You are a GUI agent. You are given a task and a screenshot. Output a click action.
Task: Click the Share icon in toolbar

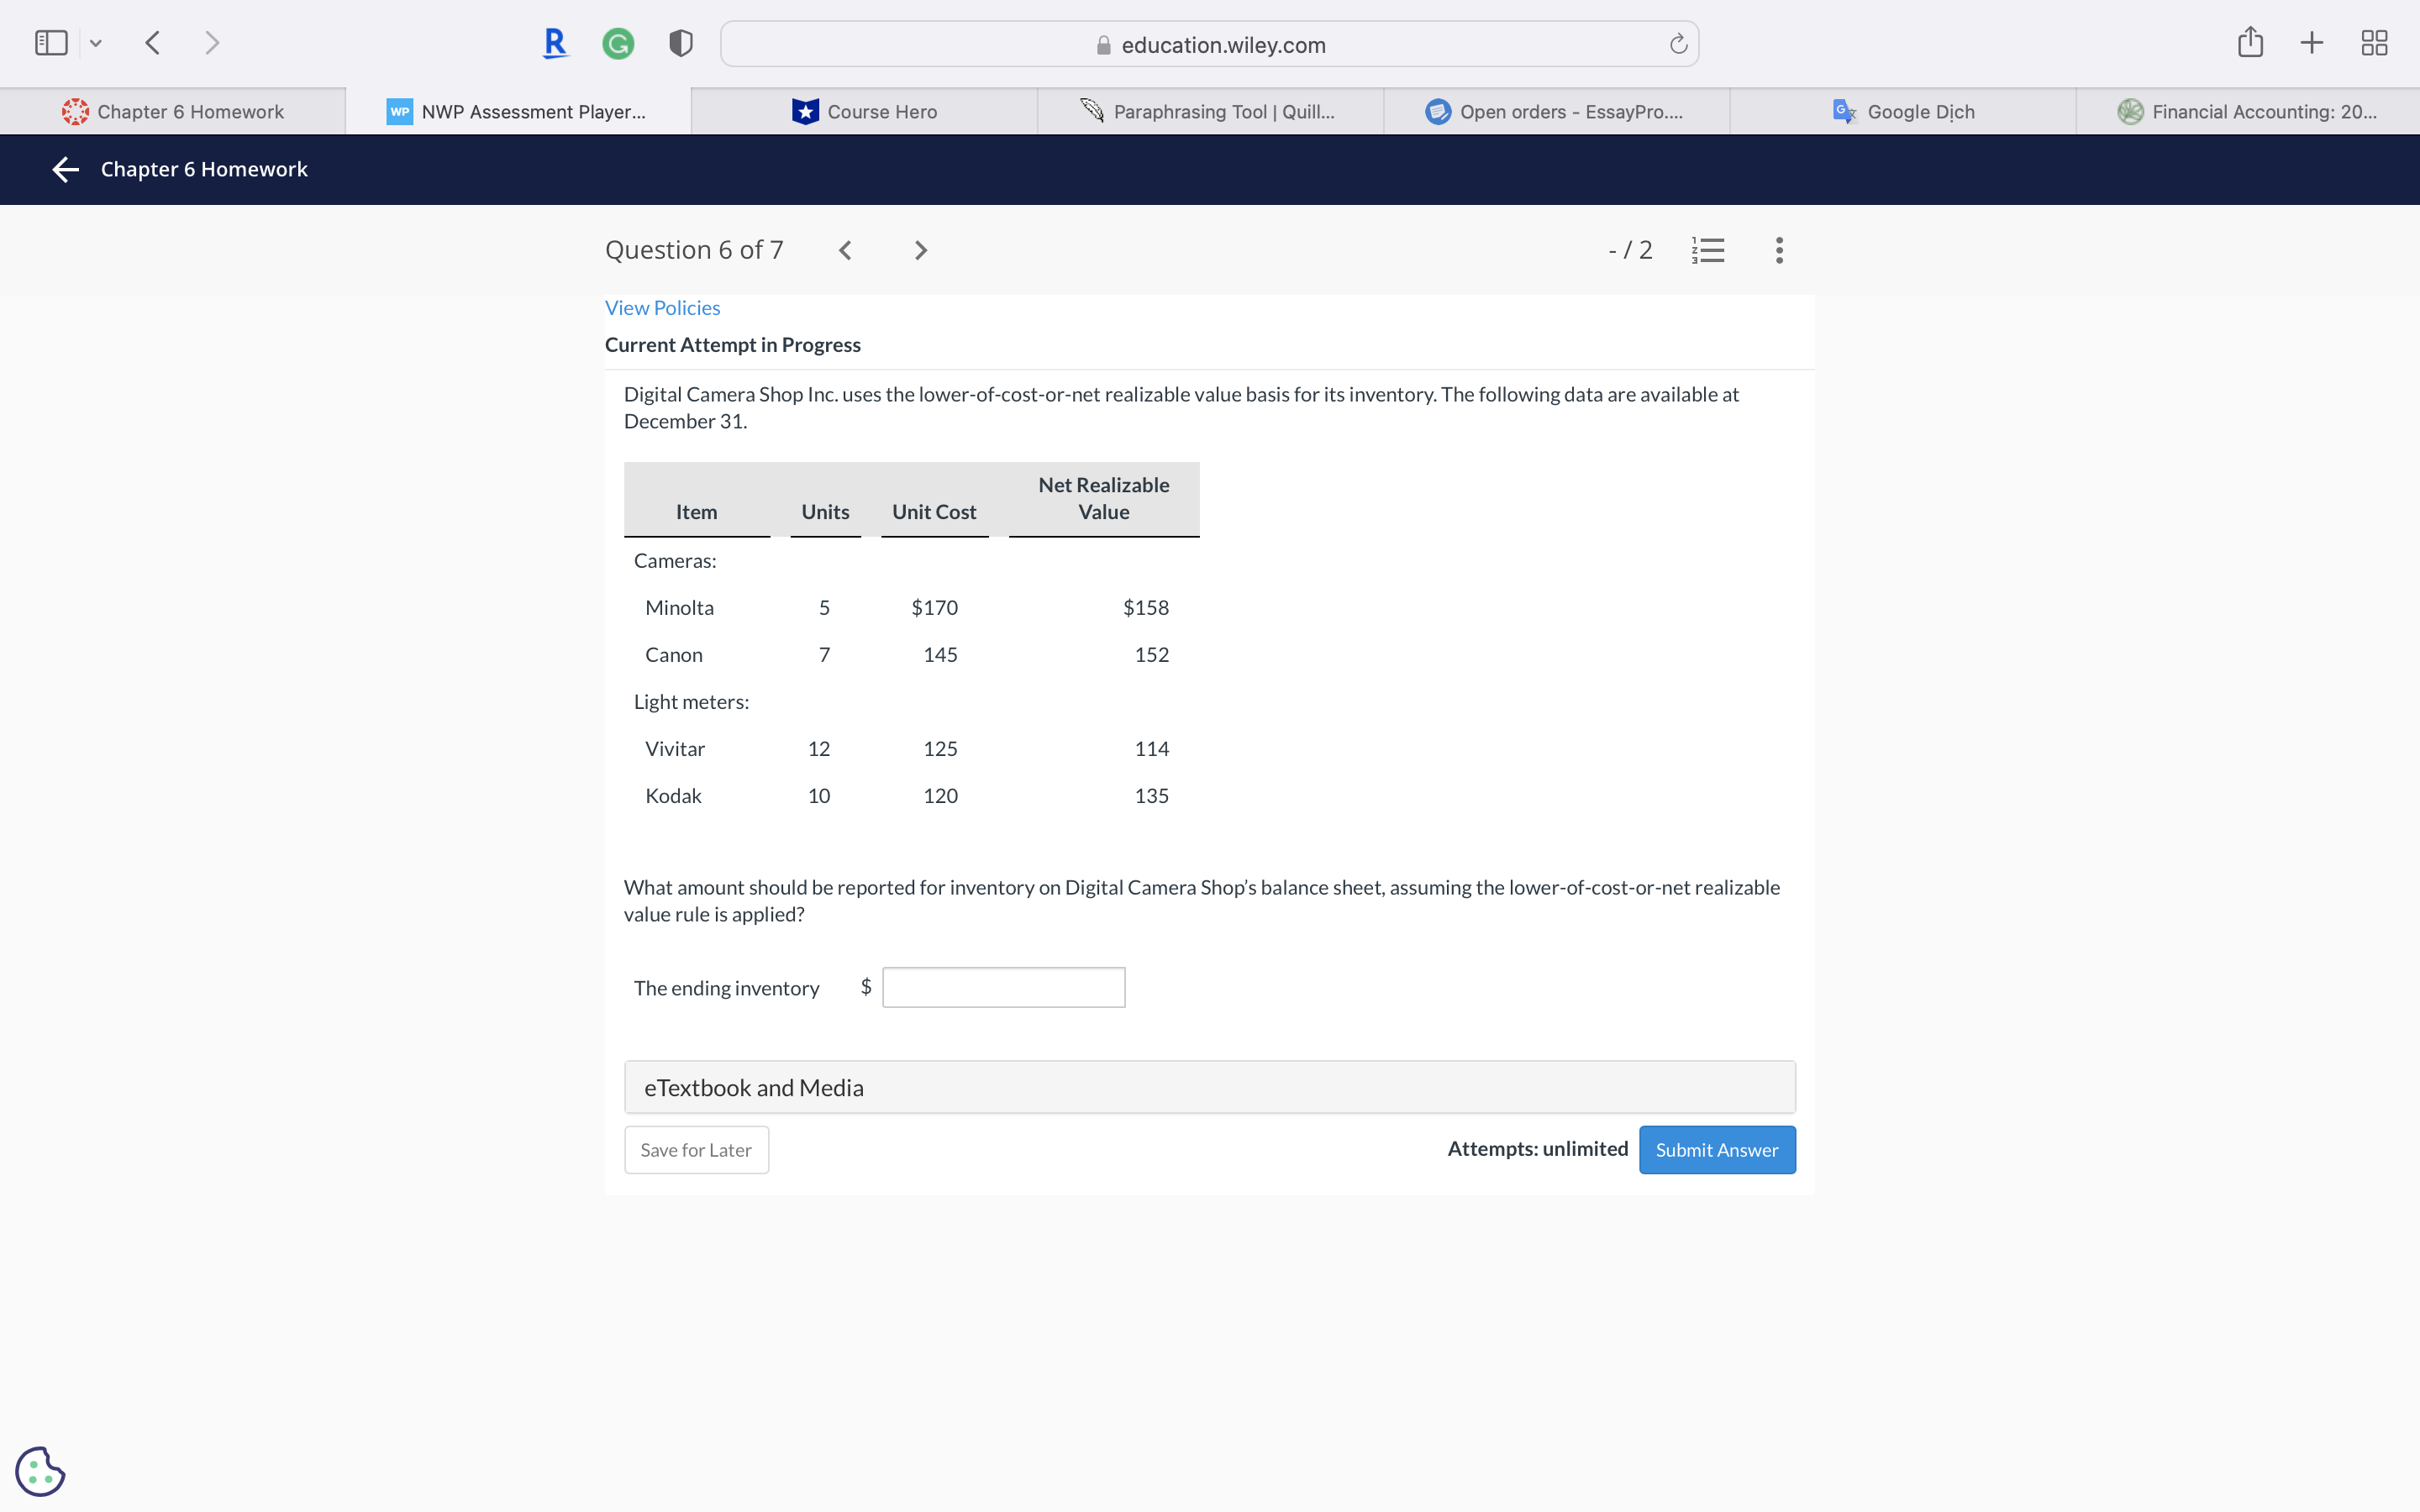2250,43
